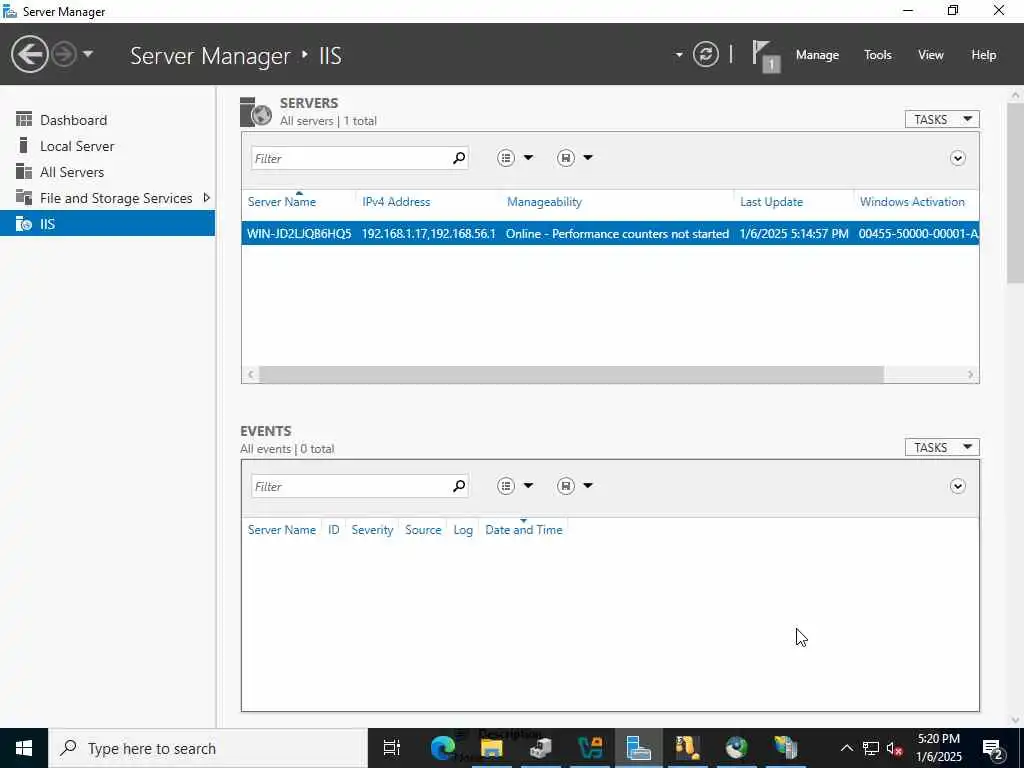Sort by IPv4 Address column
This screenshot has height=768, width=1024.
396,202
